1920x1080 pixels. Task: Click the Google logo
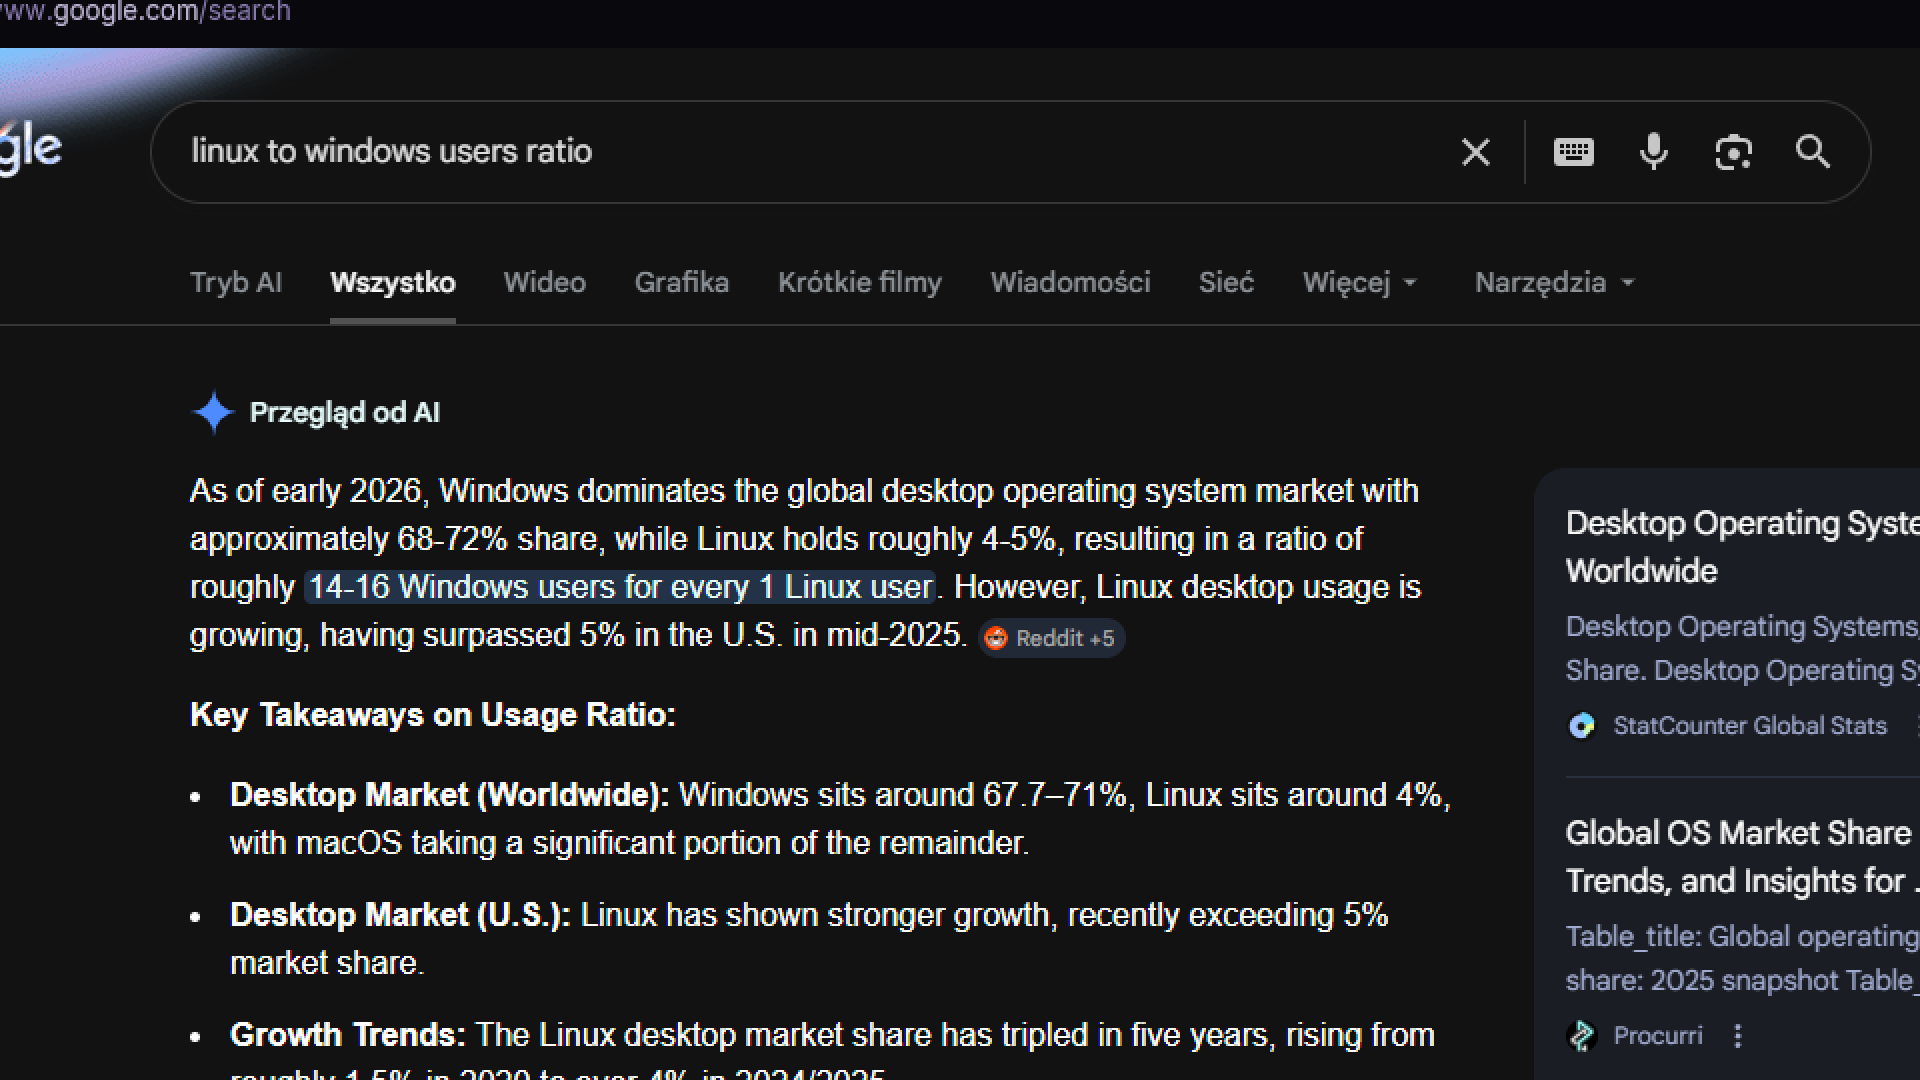[30, 150]
